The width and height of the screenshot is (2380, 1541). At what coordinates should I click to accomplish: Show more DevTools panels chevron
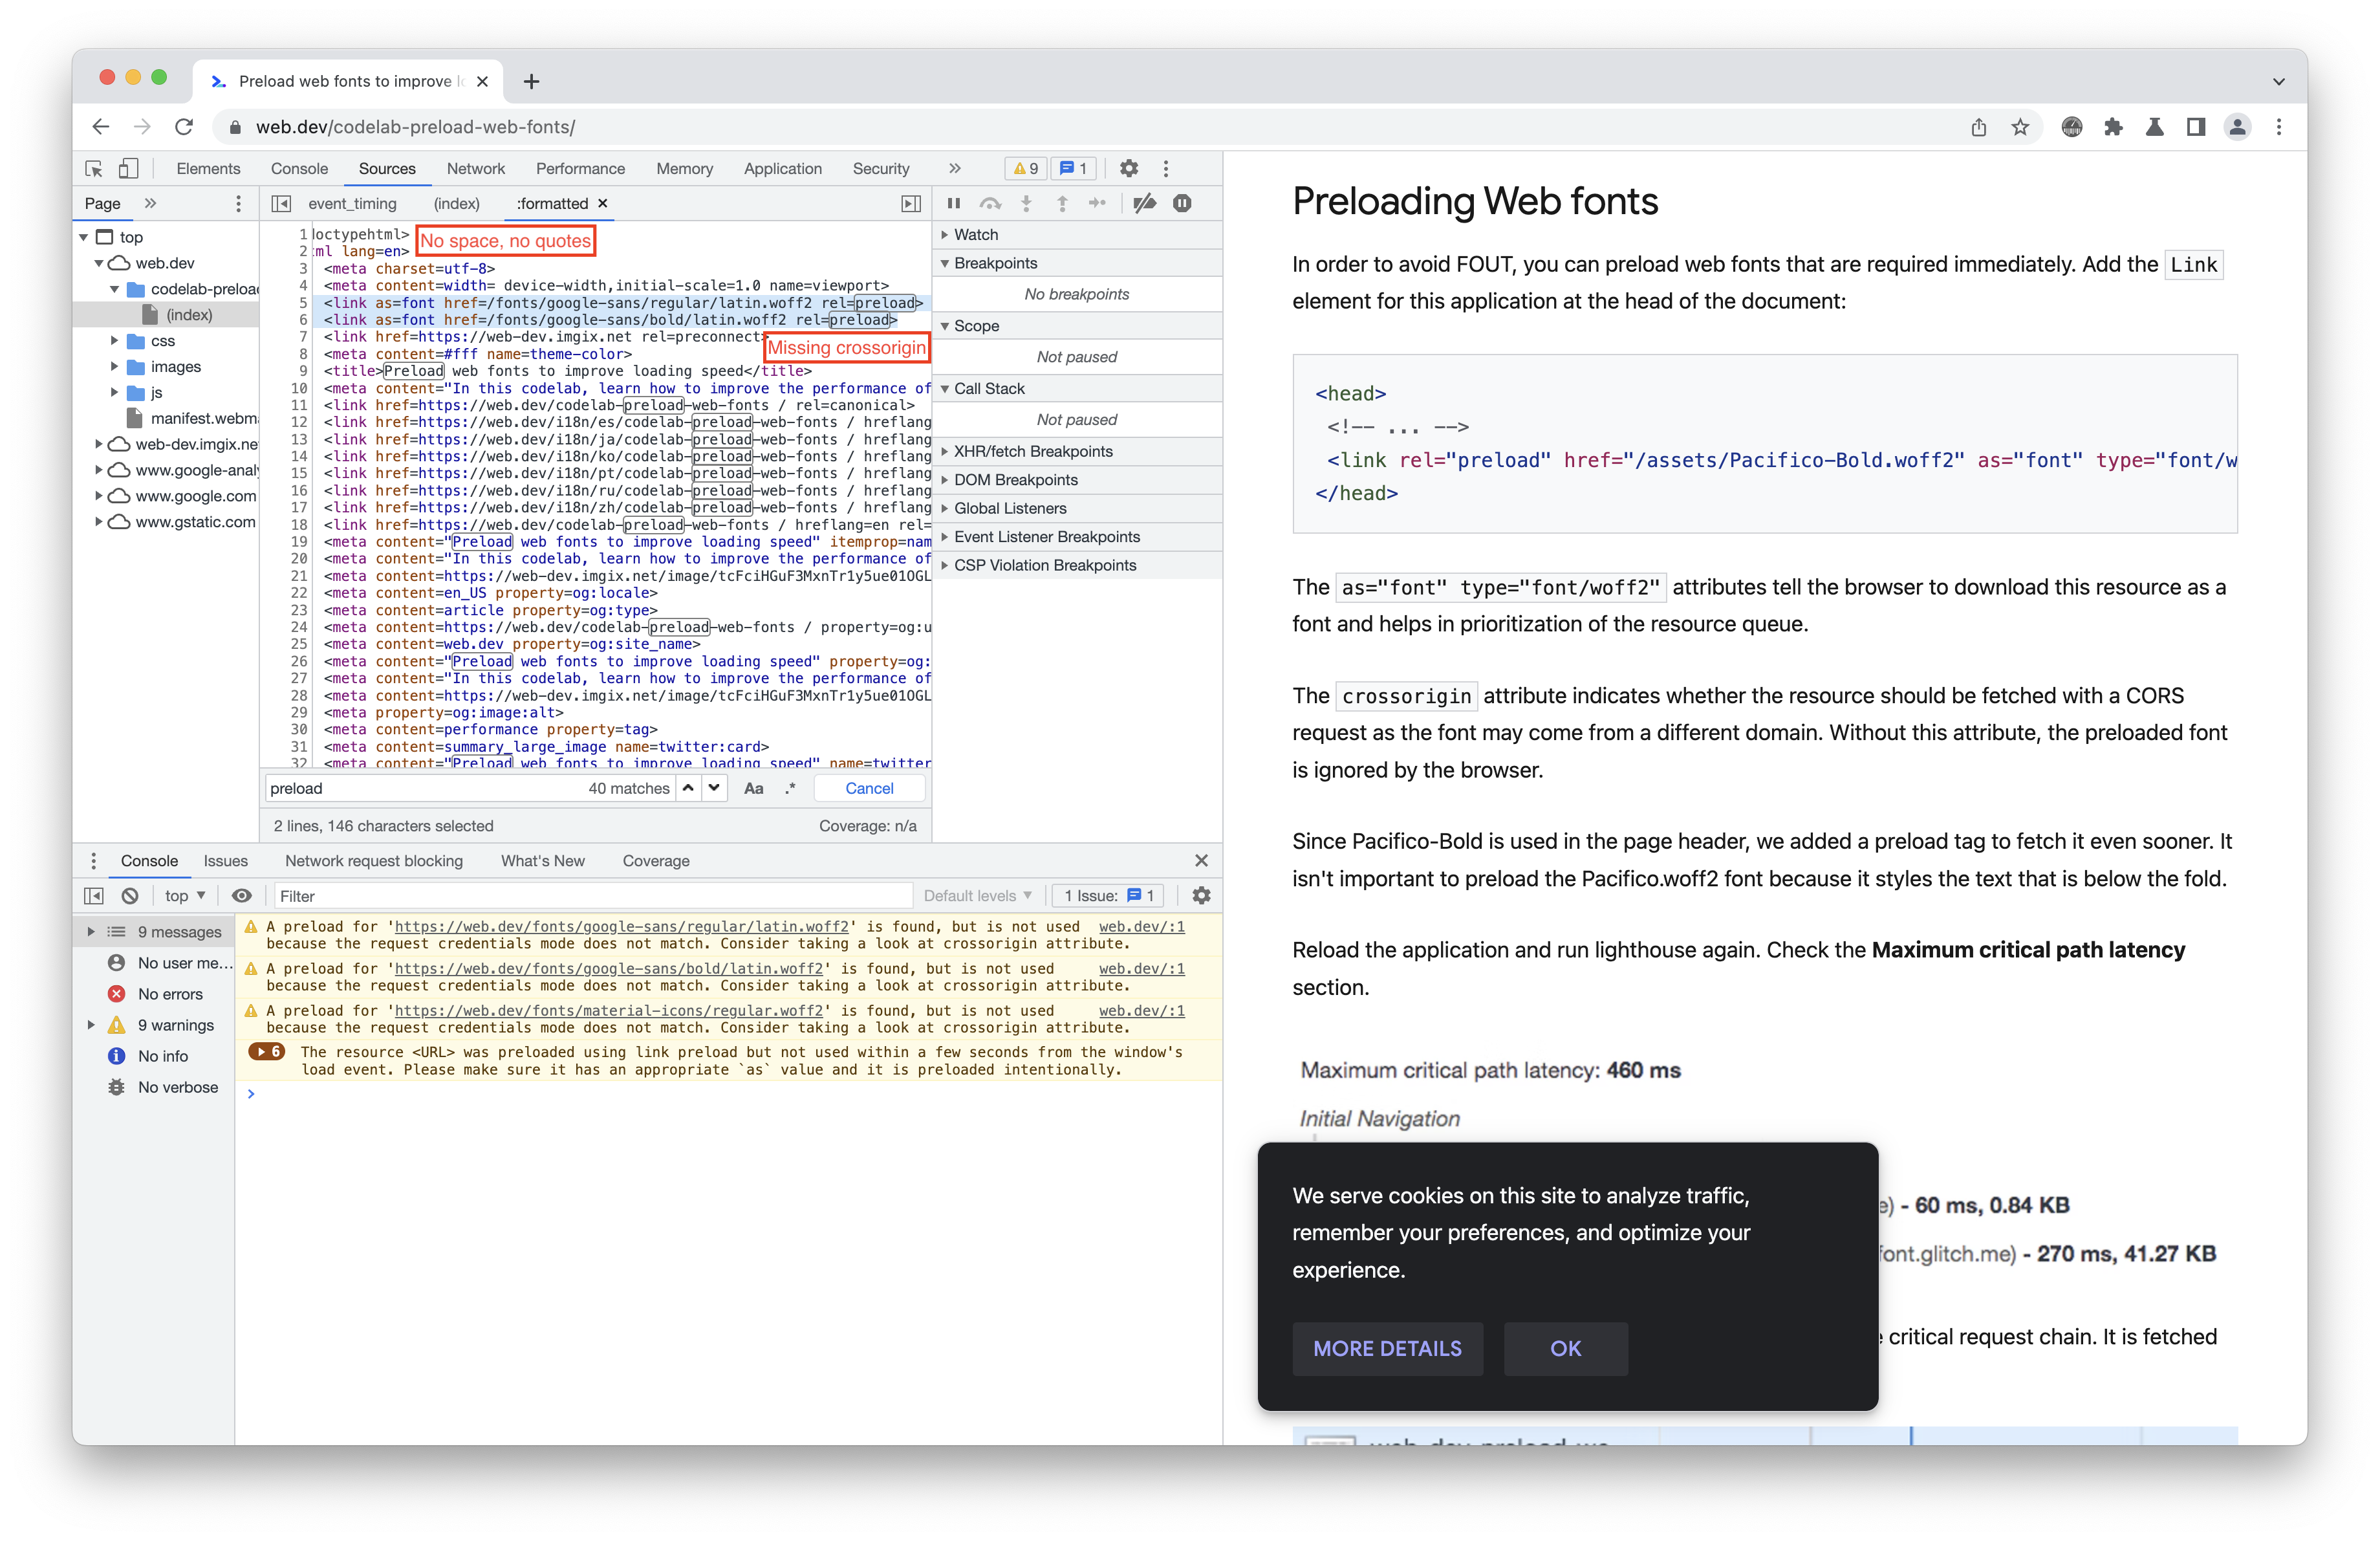(x=955, y=168)
